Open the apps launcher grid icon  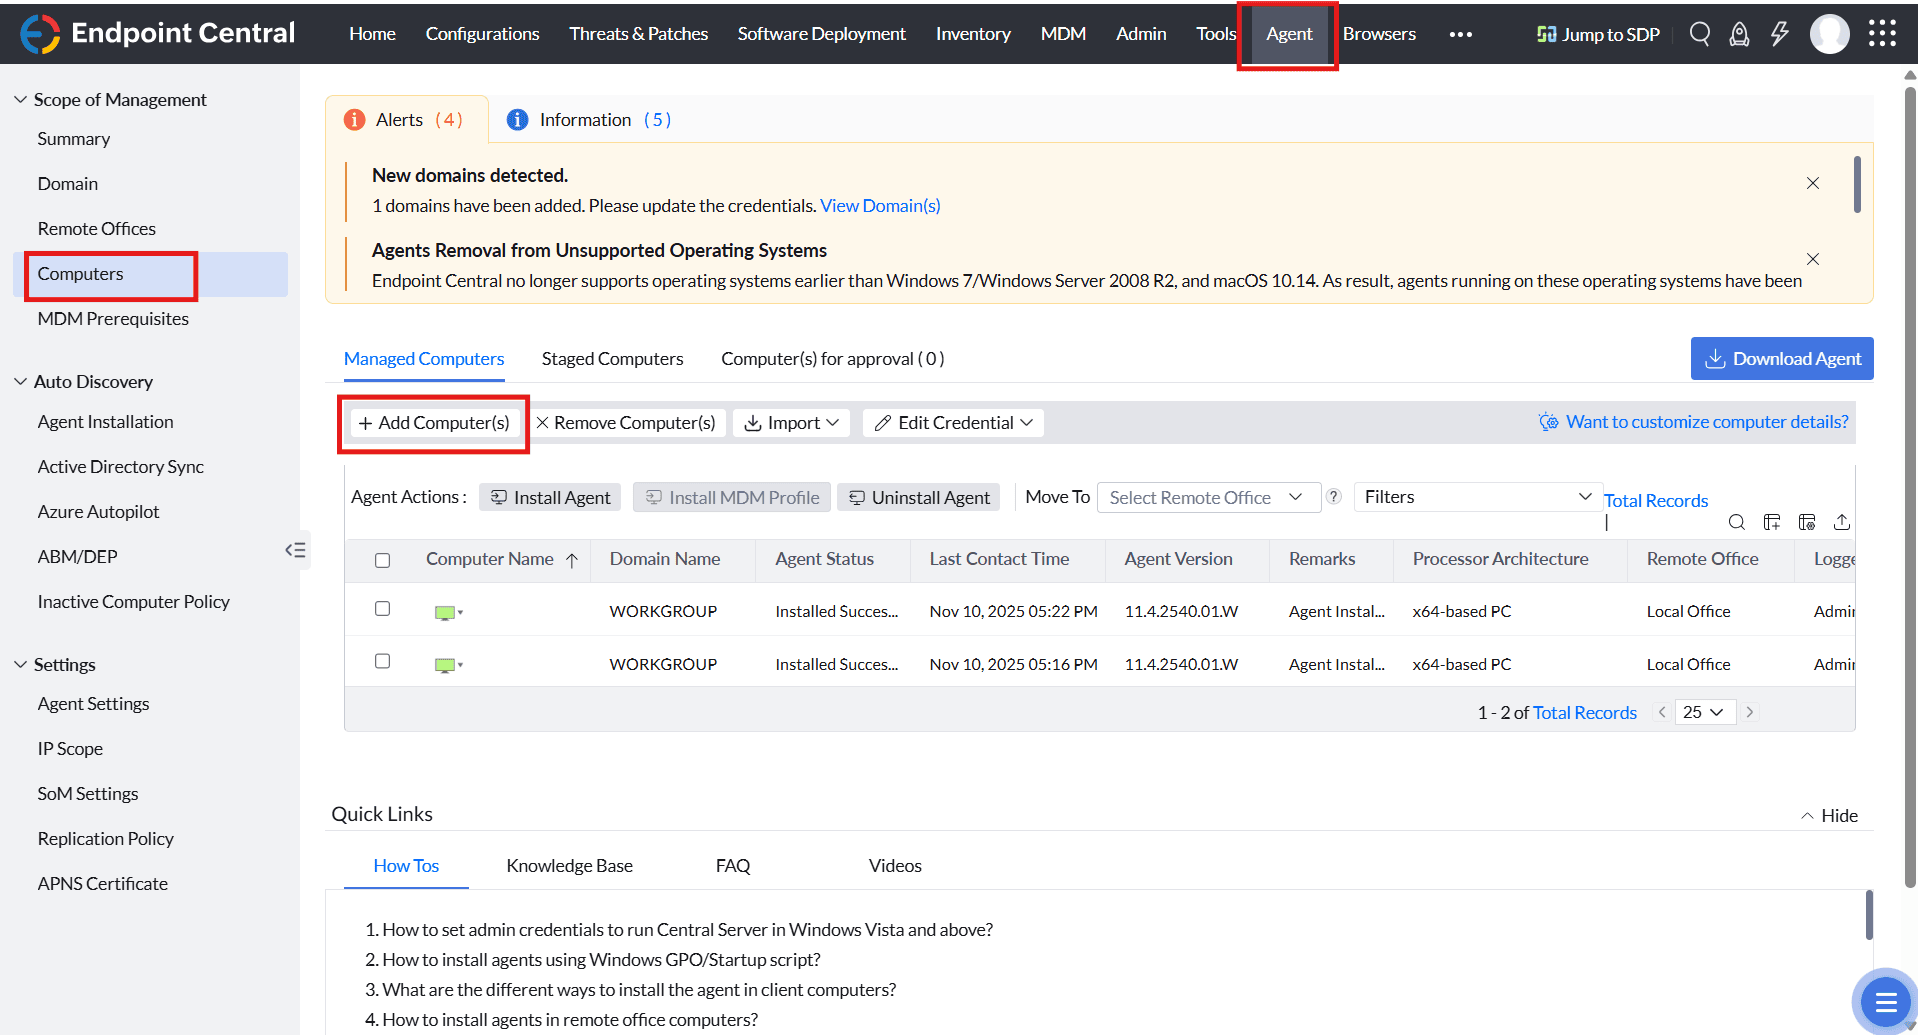click(1883, 33)
